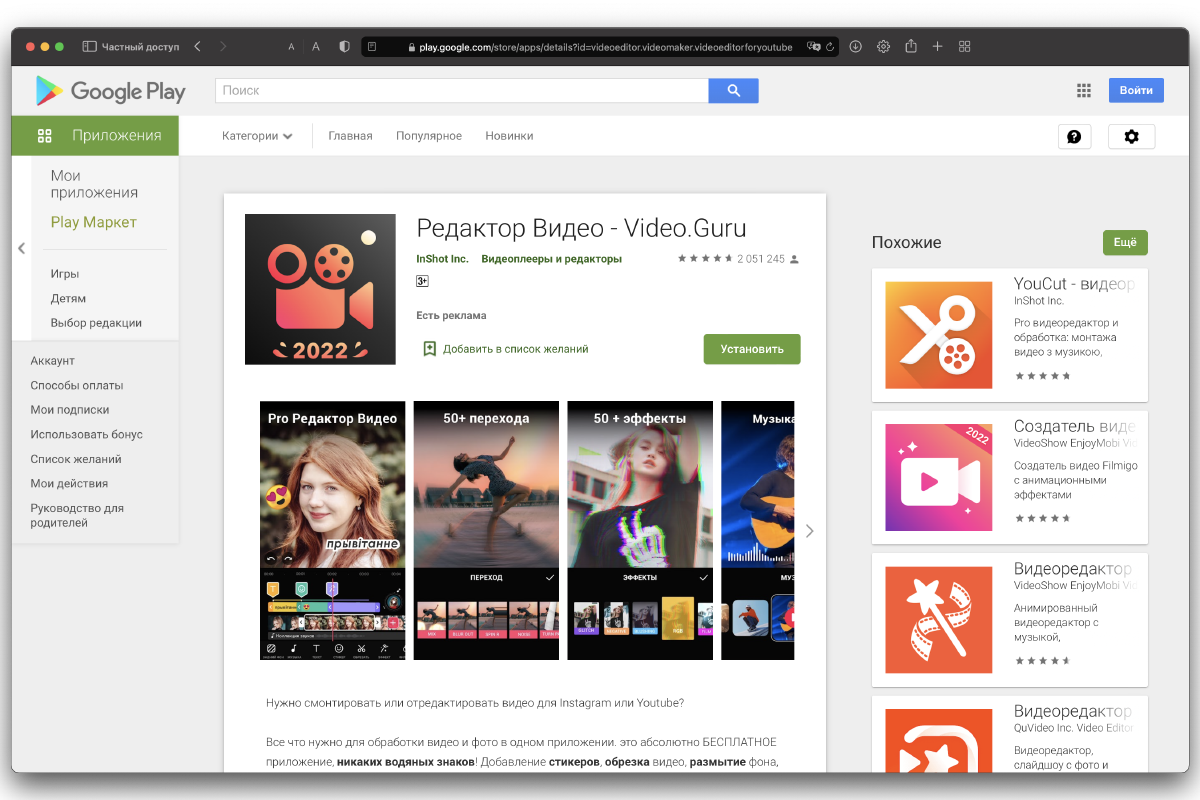Click the Video.Guru app icon
Viewport: 1200px width, 800px height.
click(320, 289)
